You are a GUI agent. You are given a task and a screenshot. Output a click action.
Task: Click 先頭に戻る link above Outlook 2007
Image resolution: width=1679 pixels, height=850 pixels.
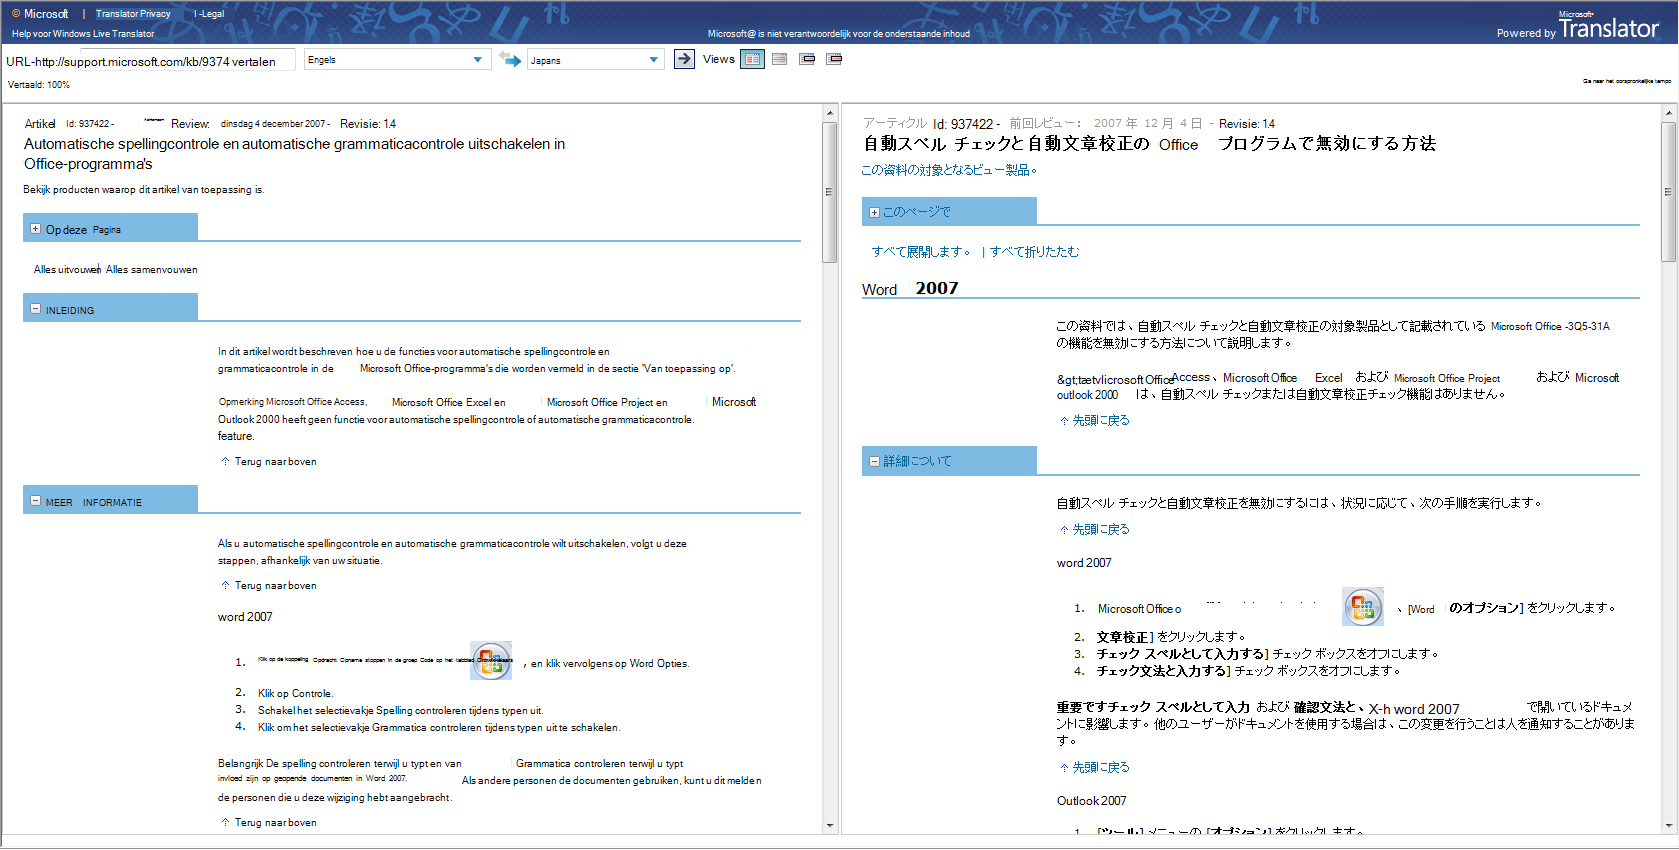point(1101,768)
